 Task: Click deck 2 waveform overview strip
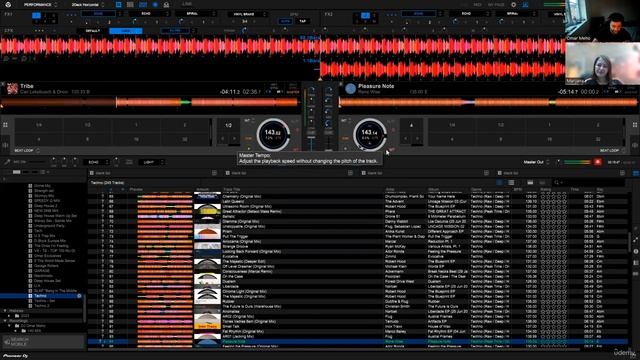pyautogui.click(x=489, y=102)
